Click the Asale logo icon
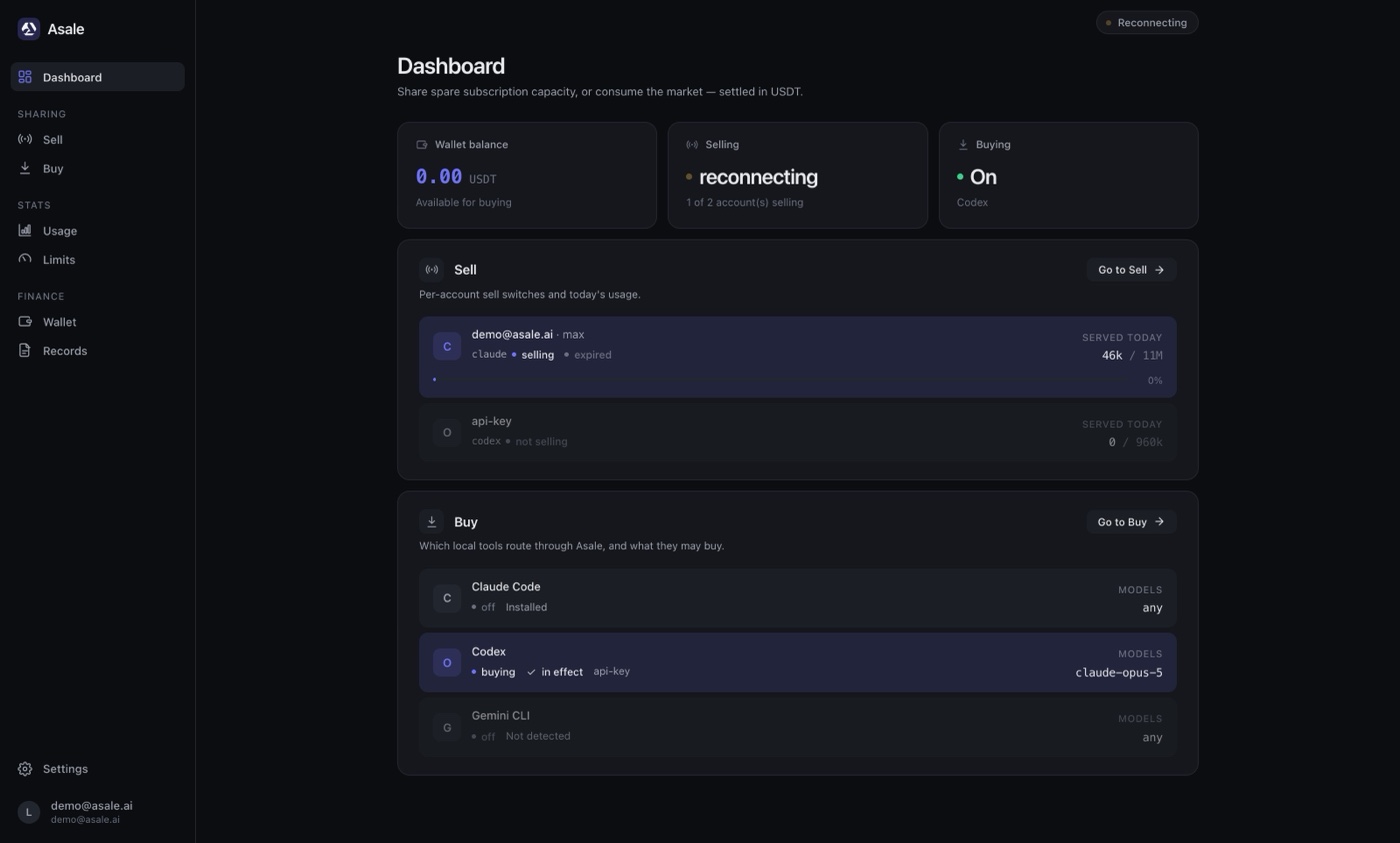Viewport: 1400px width, 843px height. click(x=28, y=29)
